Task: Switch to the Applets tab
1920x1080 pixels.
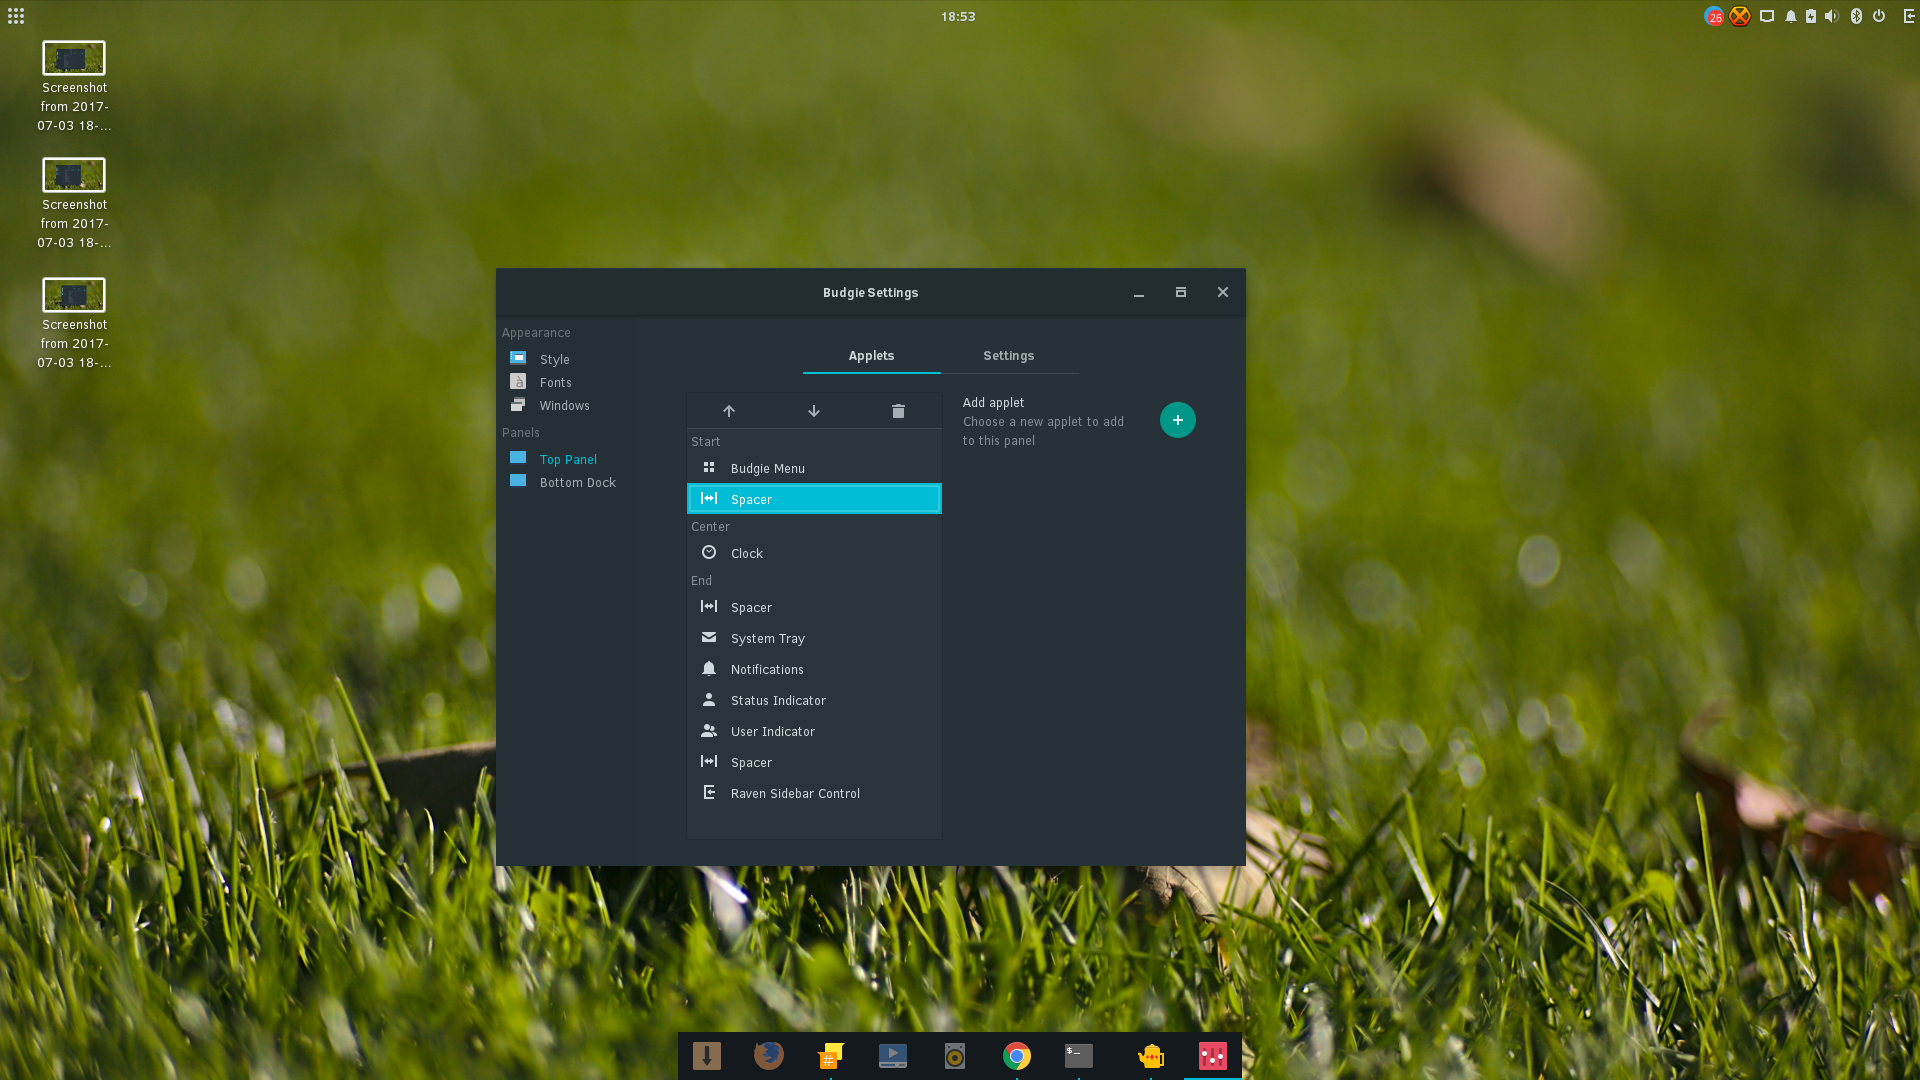Action: [x=871, y=356]
